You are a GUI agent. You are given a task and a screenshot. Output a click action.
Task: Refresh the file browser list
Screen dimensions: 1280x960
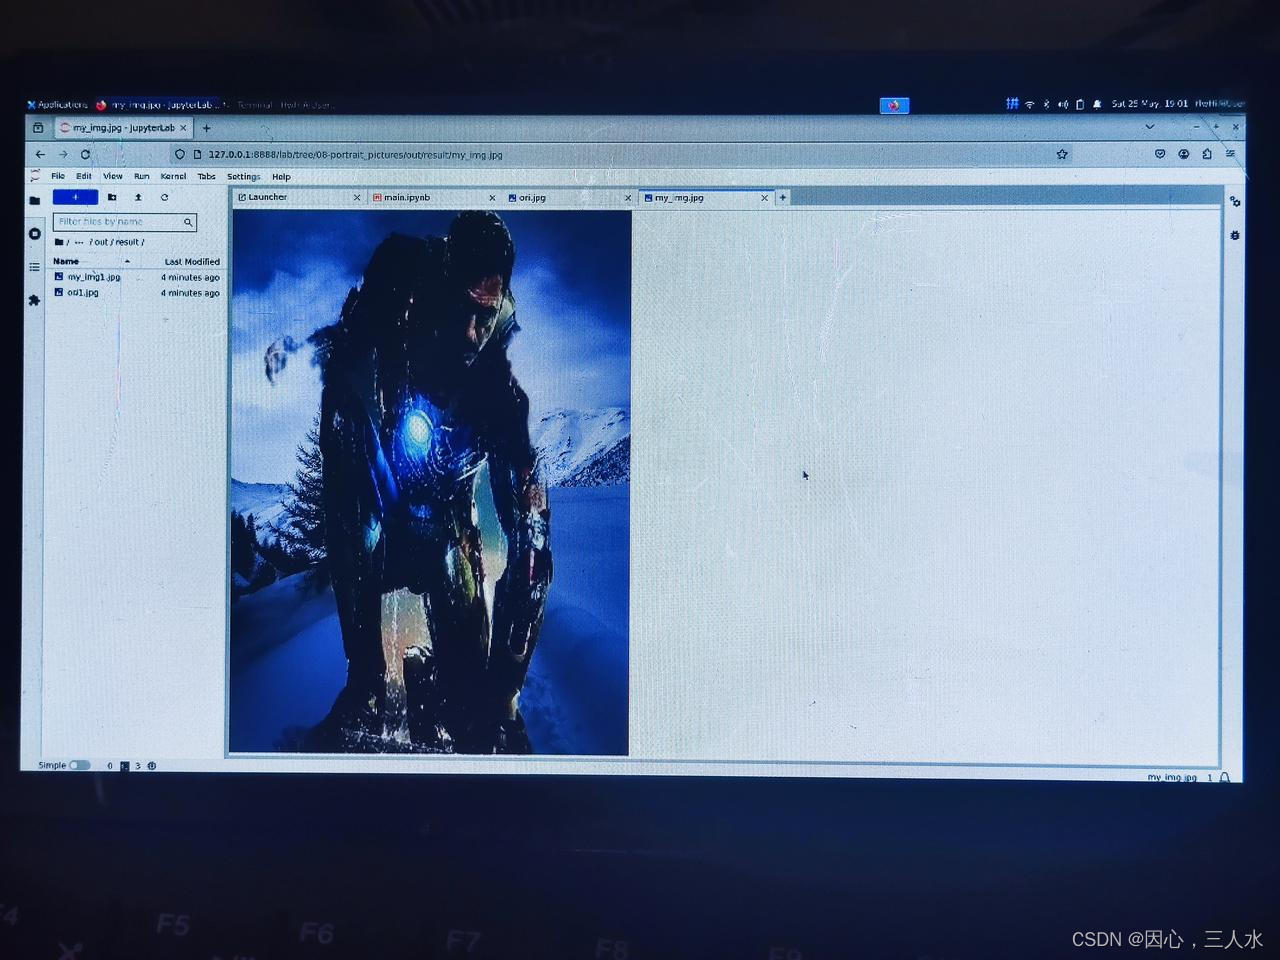[164, 197]
